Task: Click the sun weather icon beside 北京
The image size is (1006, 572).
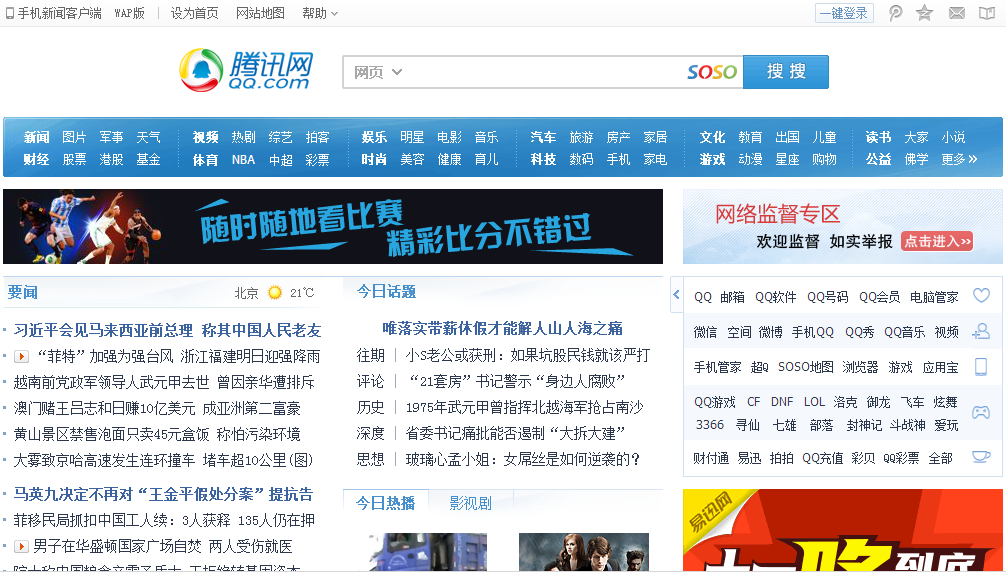Action: point(275,293)
